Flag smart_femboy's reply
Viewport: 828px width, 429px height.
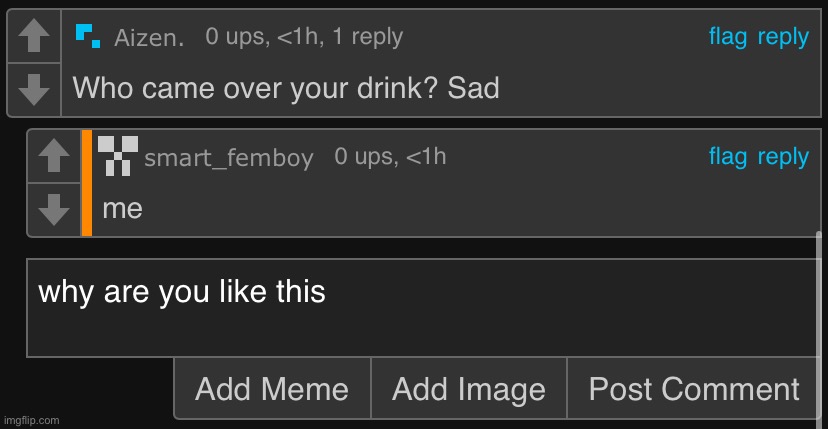pyautogui.click(x=728, y=156)
